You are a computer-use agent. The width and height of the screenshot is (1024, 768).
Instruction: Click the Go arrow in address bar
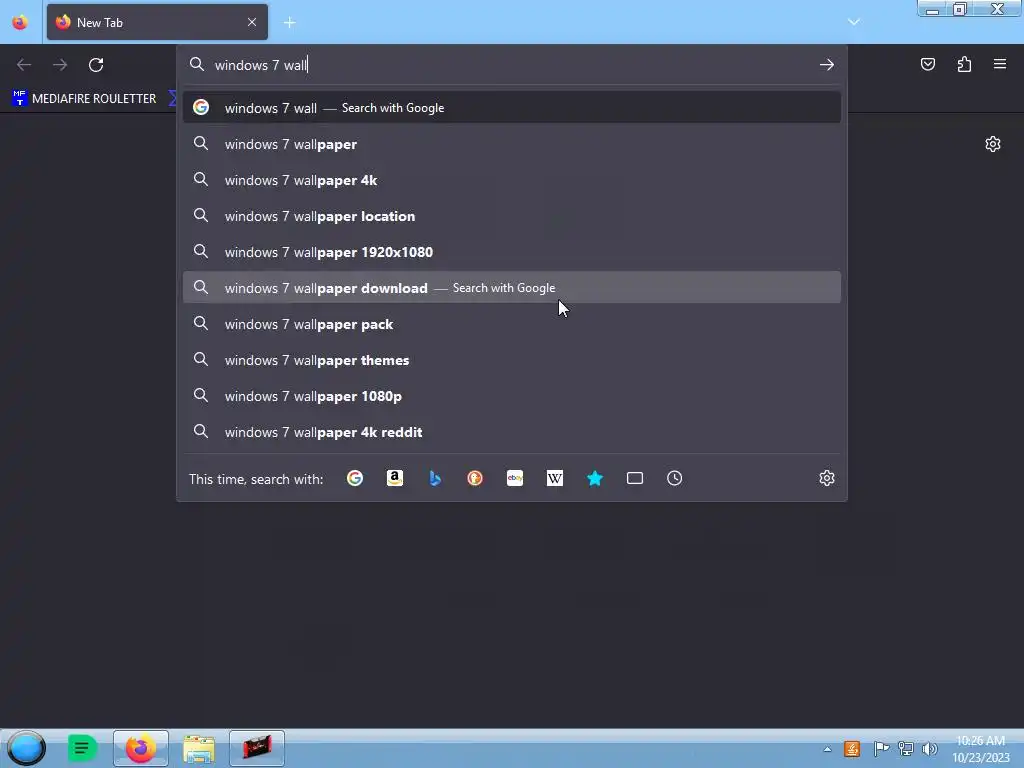[827, 65]
